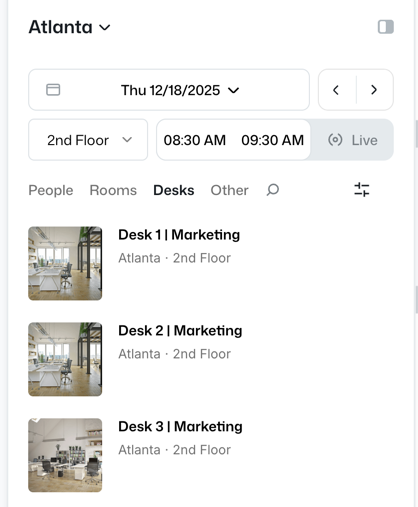Open Desk 3 | Marketing thumbnail
418x507 pixels.
[65, 455]
